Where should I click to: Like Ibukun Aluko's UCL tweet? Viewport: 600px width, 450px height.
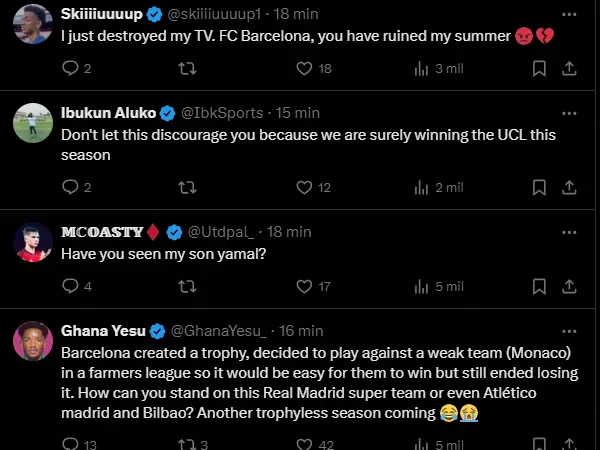pos(305,187)
